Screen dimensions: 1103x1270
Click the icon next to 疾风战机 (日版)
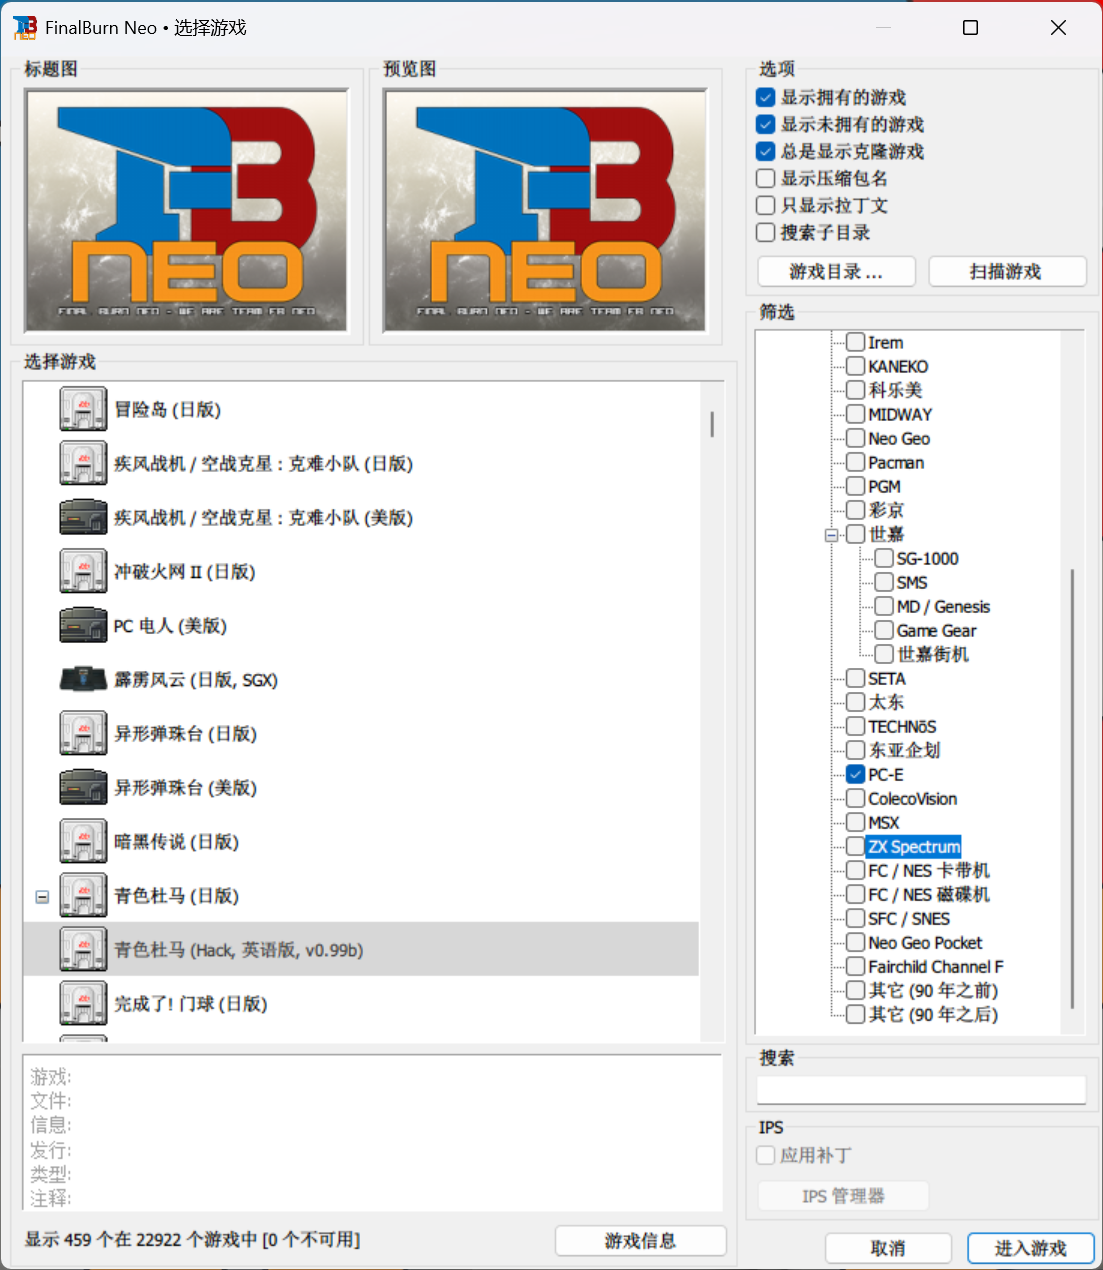(83, 463)
